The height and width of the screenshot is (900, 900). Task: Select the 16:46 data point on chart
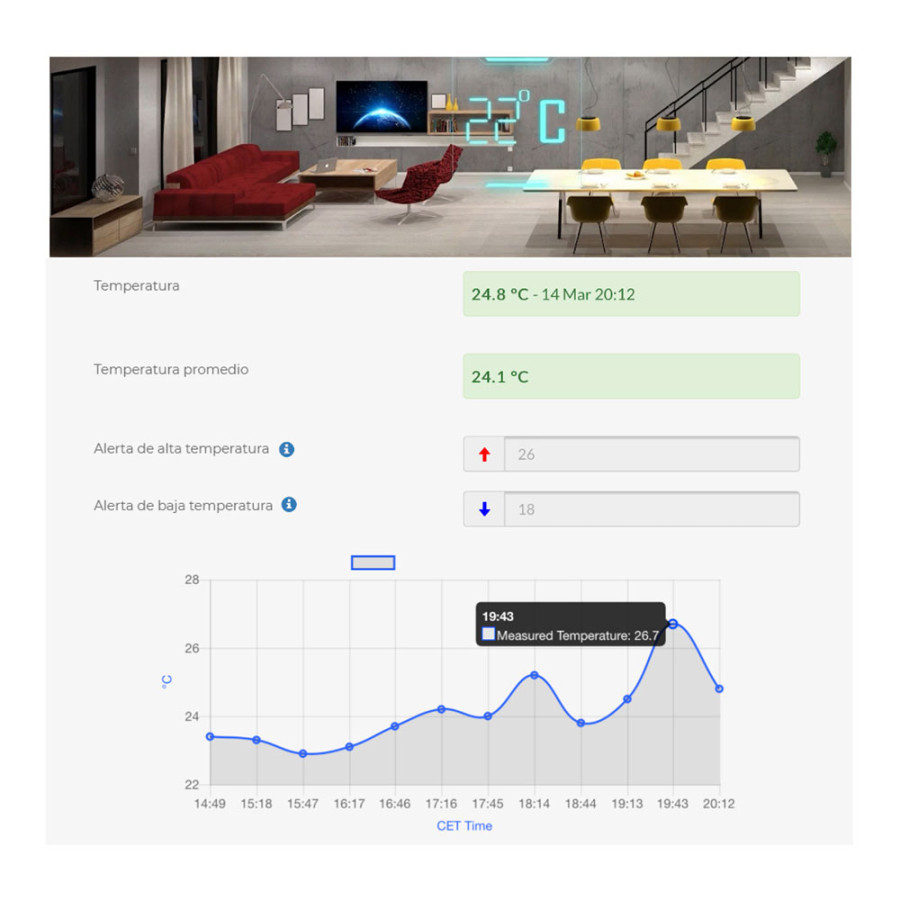(x=395, y=726)
